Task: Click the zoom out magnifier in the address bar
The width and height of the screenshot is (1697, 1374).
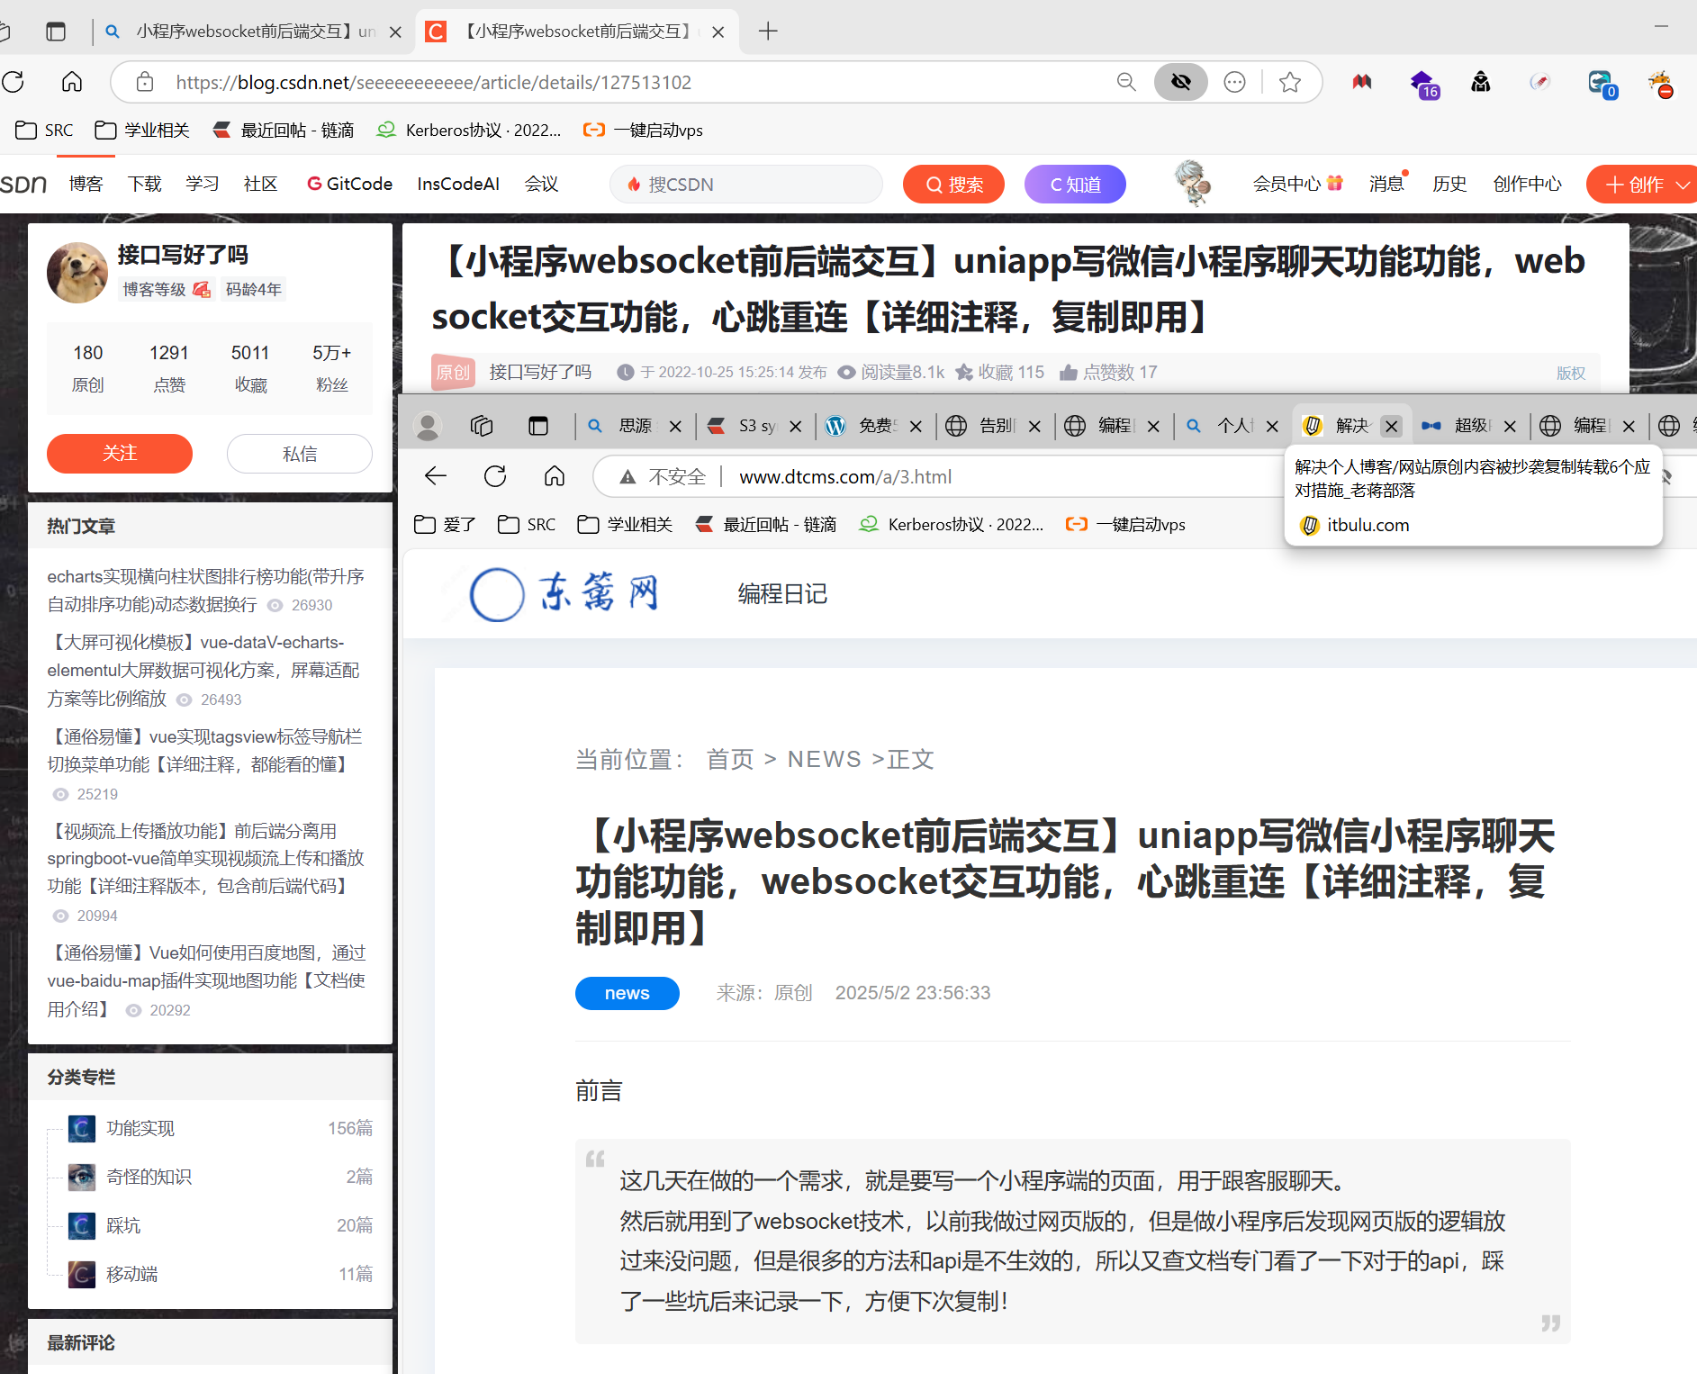Action: 1126,82
